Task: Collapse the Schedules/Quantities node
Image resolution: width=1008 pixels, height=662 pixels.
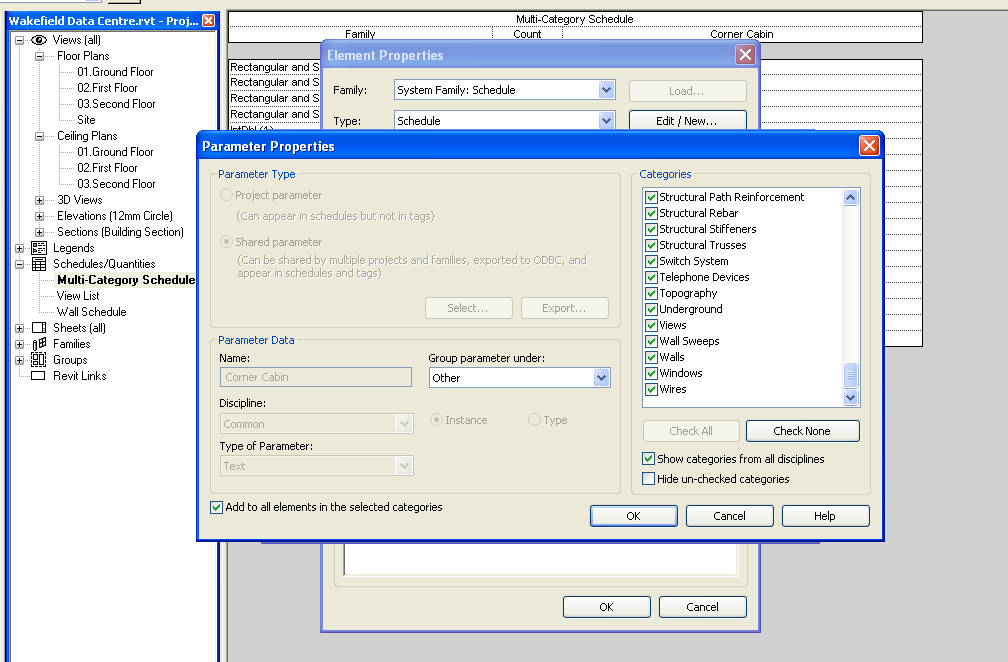Action: click(x=19, y=264)
